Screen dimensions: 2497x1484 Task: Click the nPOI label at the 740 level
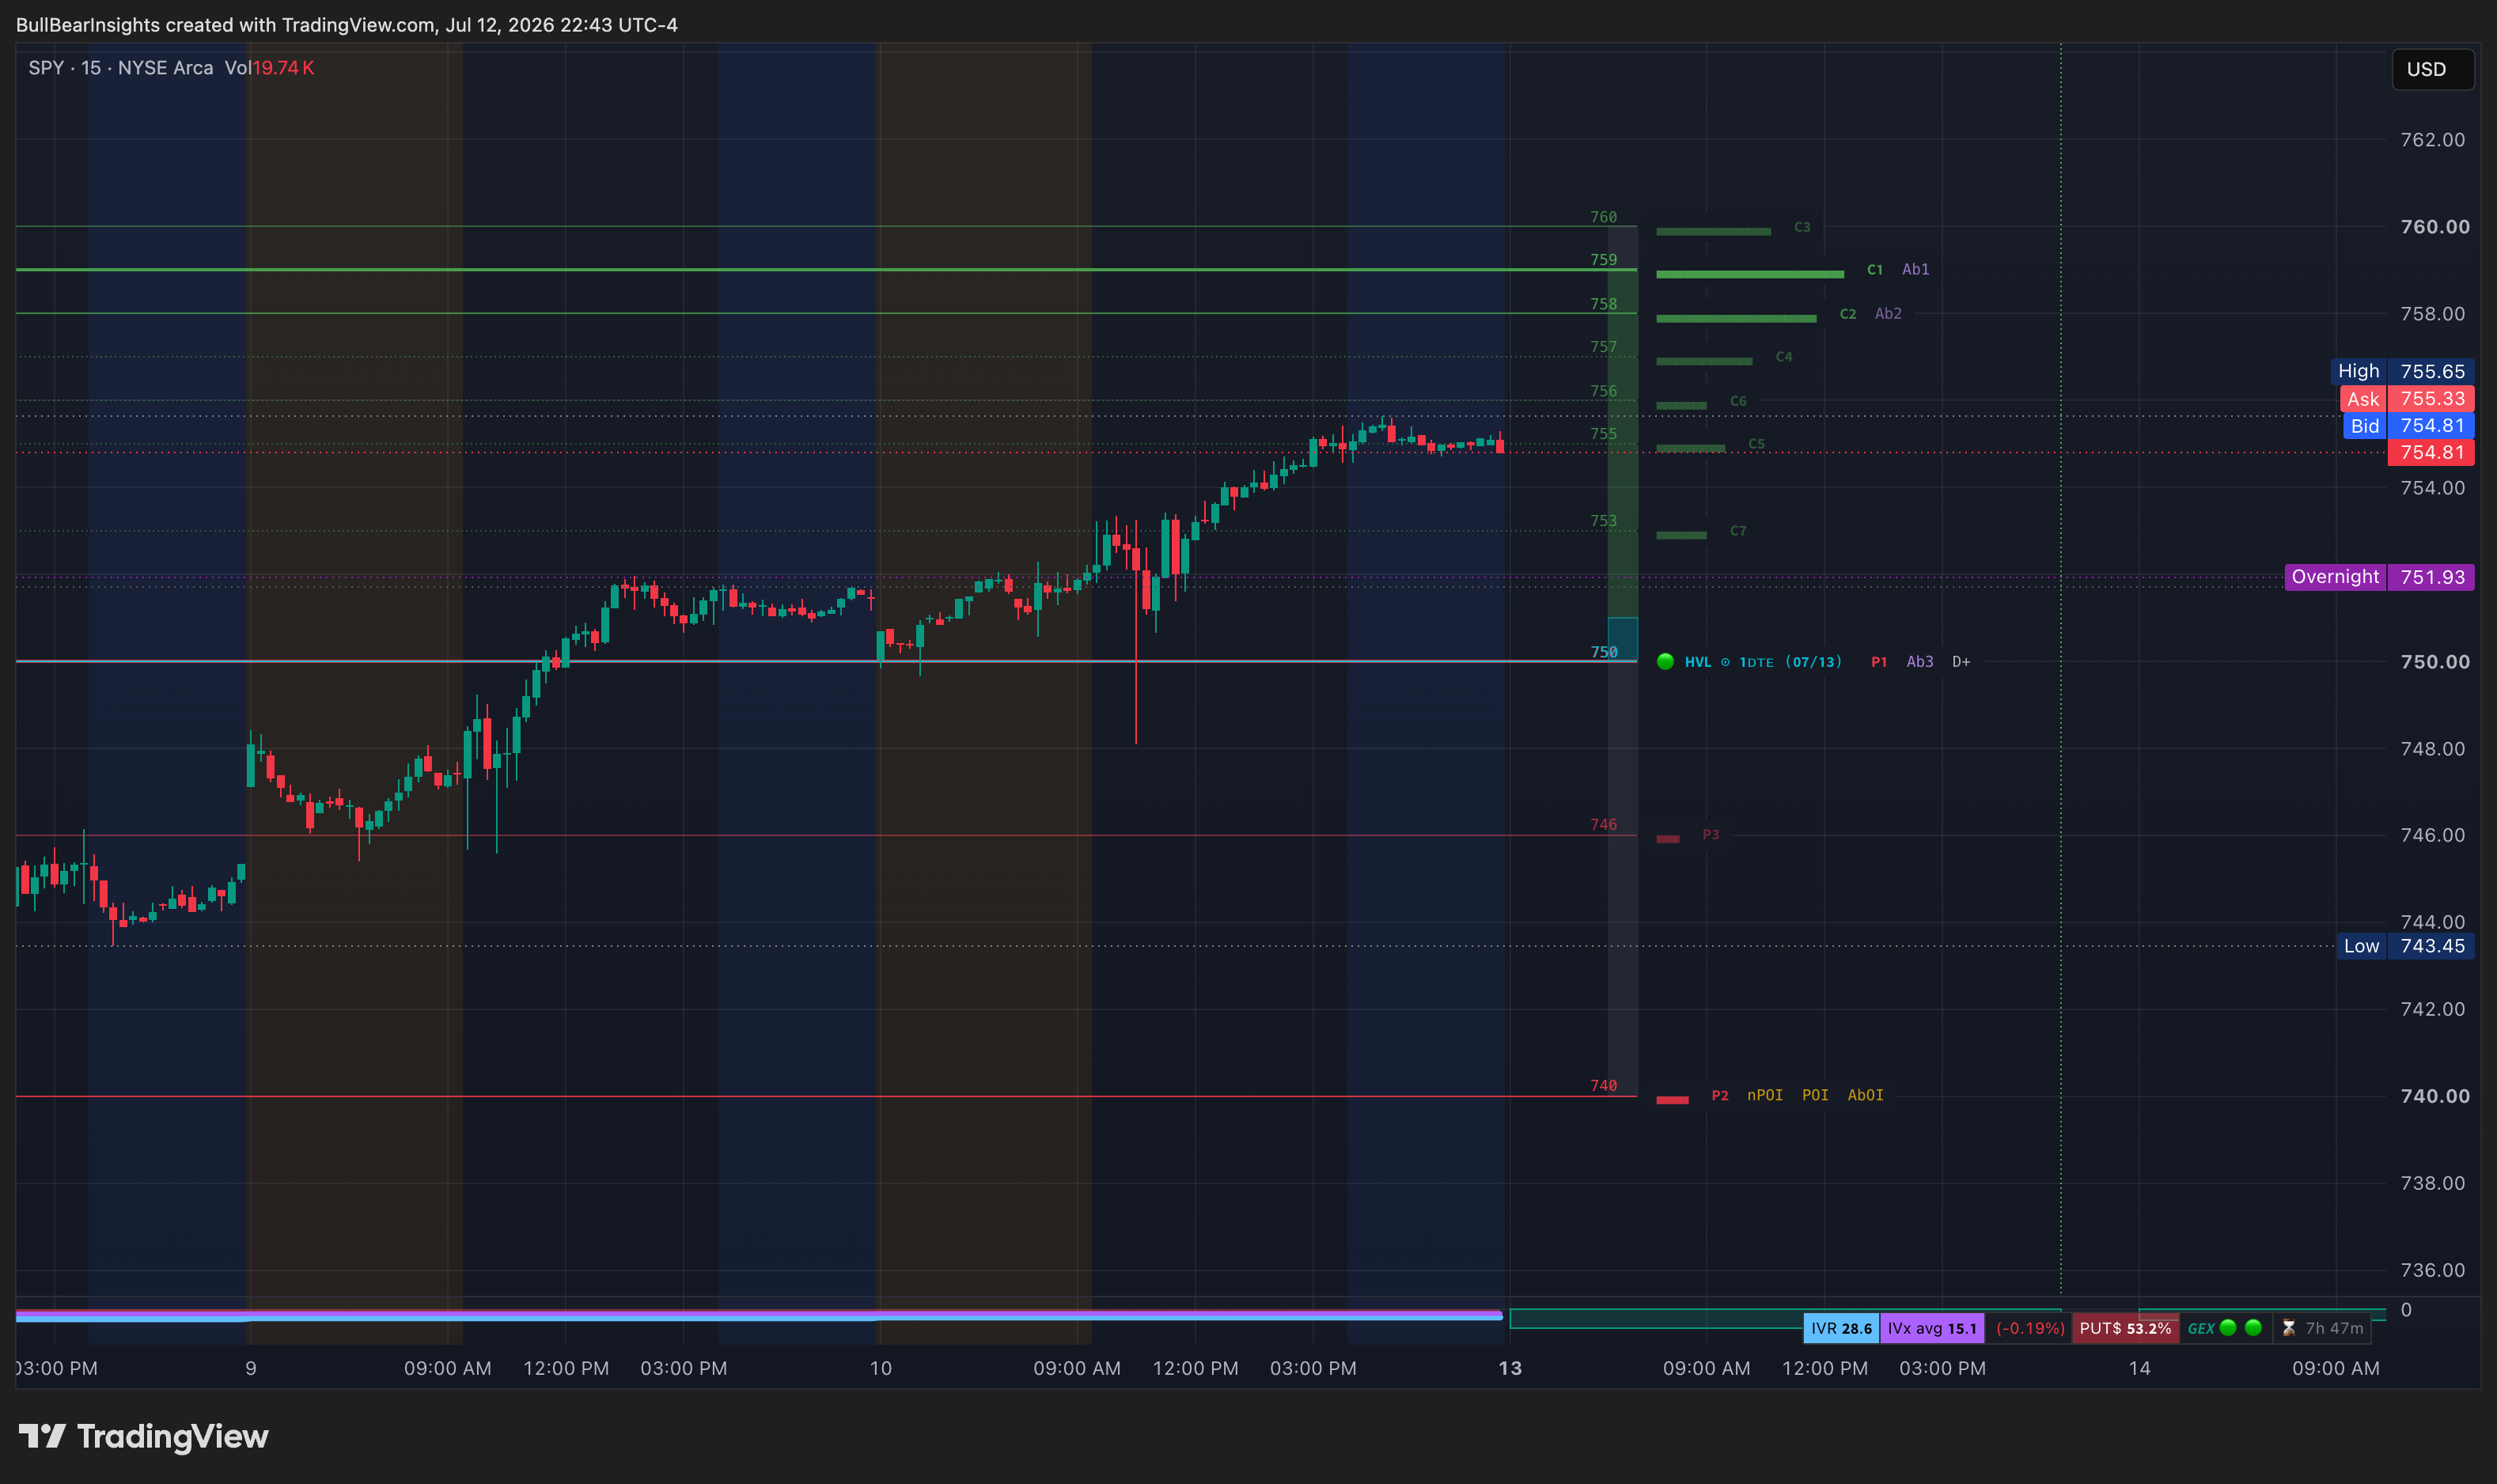click(x=1764, y=1096)
